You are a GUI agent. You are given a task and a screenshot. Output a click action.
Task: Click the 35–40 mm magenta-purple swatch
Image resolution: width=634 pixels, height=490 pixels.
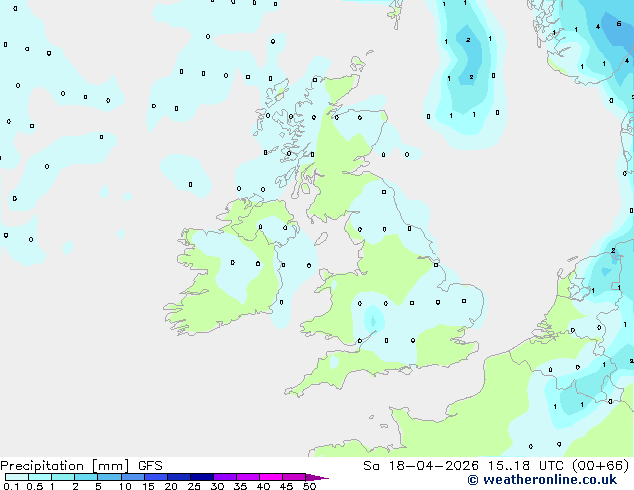pyautogui.click(x=248, y=477)
